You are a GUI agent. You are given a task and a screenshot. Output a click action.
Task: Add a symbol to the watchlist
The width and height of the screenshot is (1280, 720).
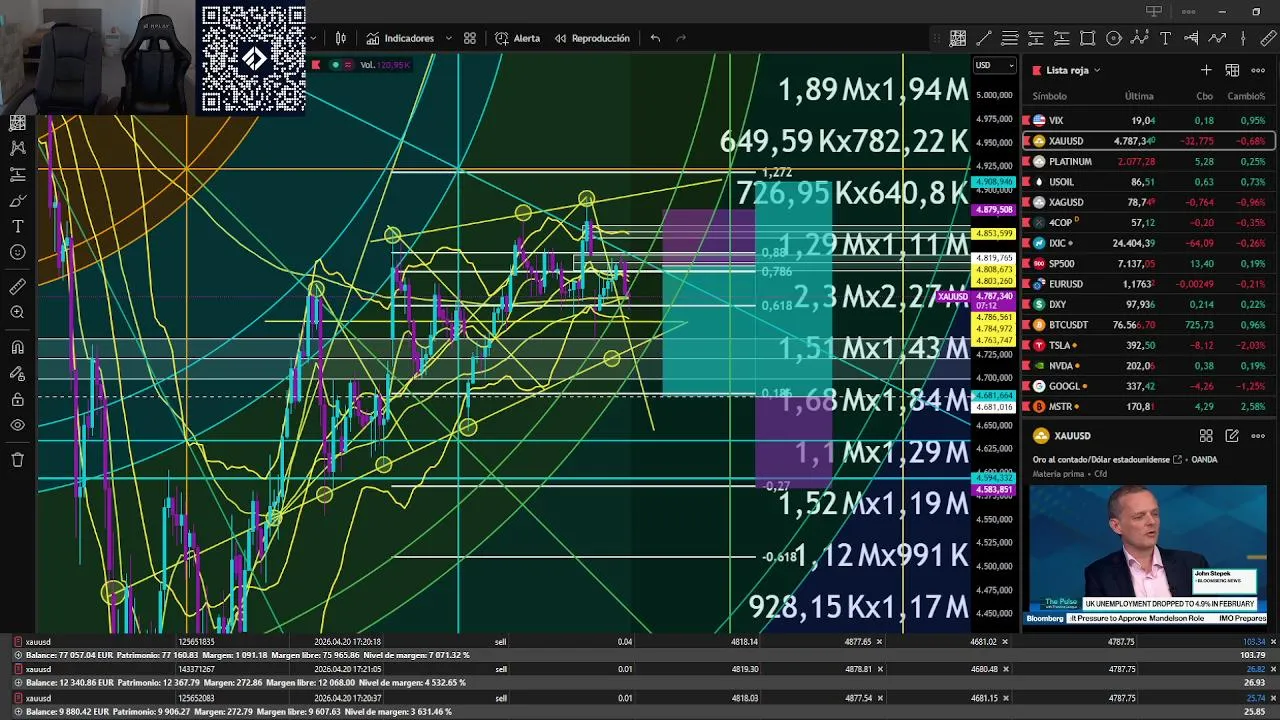click(x=1206, y=70)
